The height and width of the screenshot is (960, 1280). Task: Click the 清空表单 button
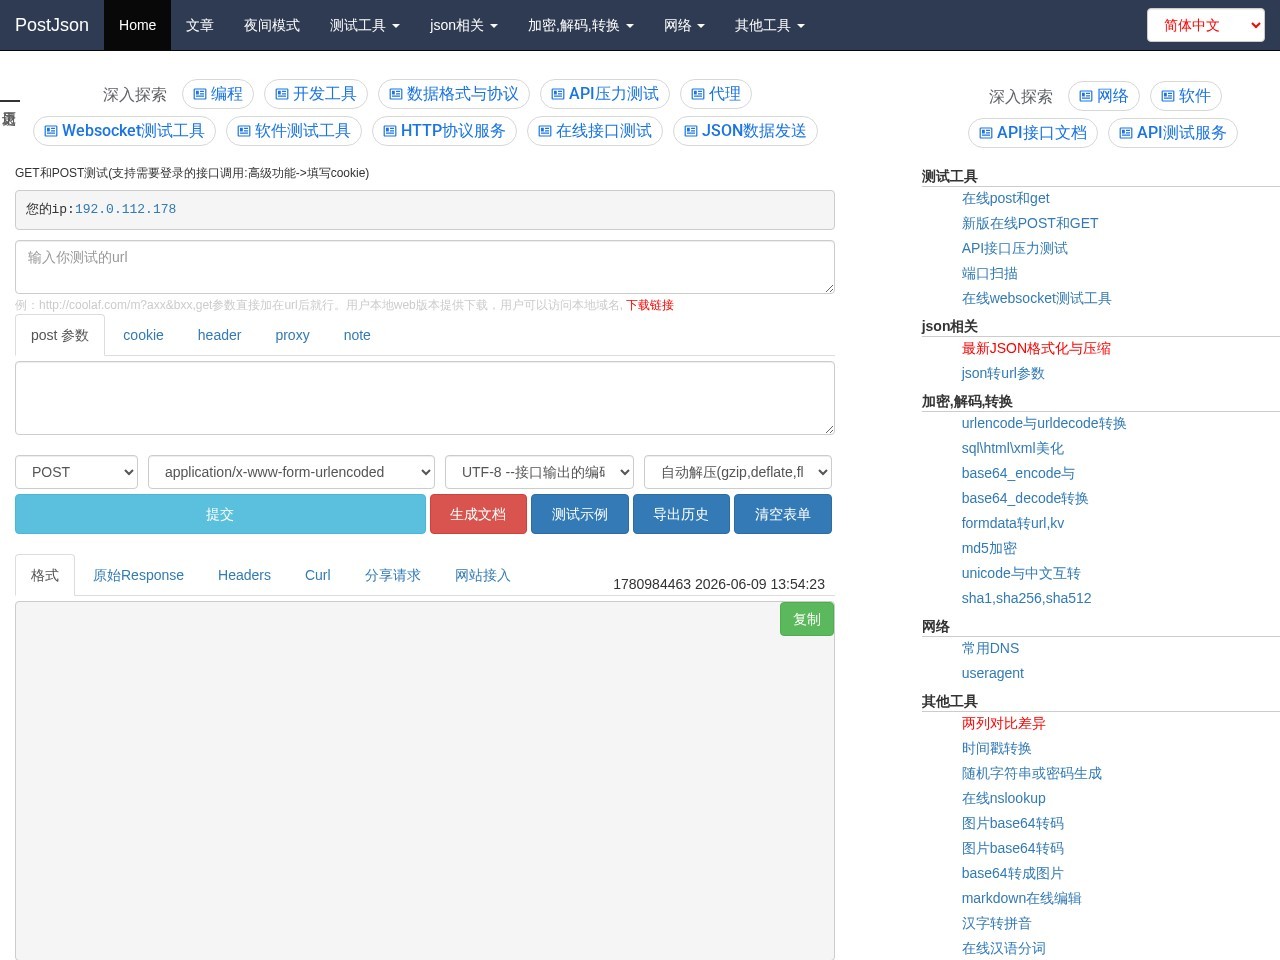click(783, 514)
